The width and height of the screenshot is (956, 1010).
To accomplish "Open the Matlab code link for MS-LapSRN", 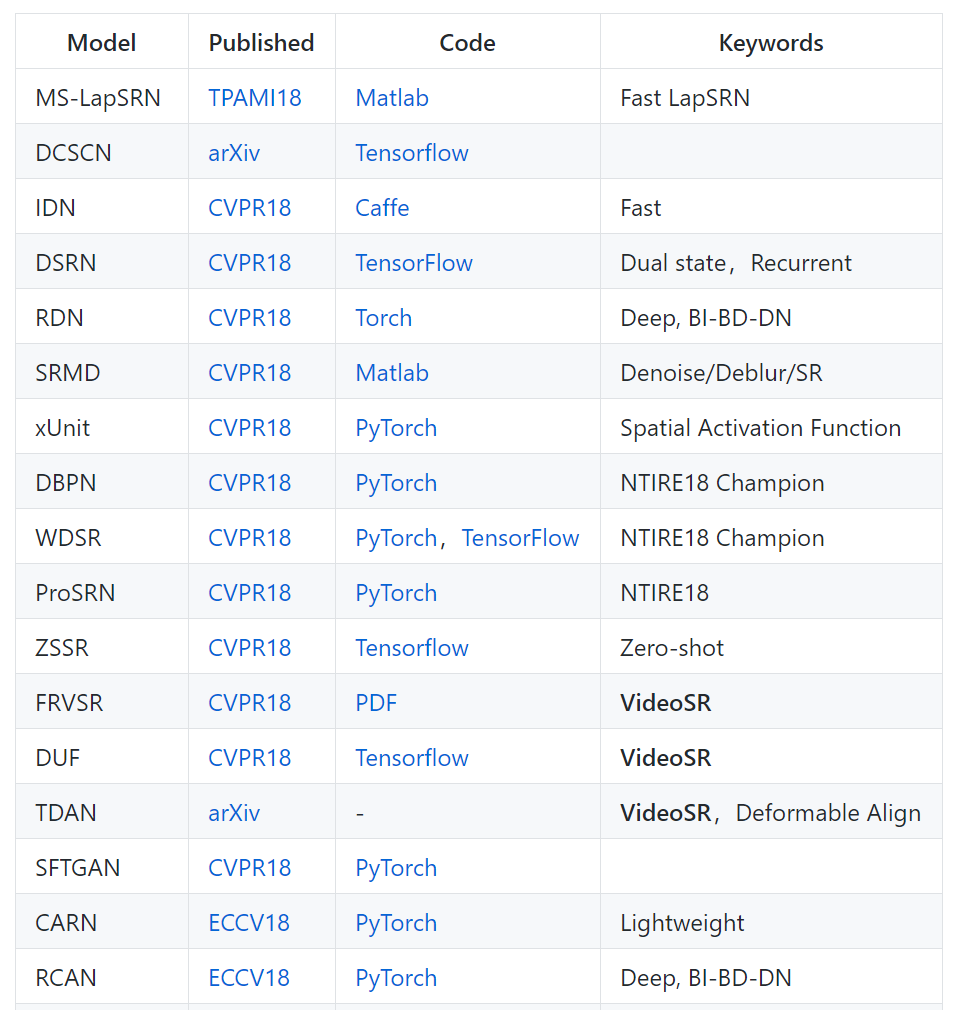I will [391, 98].
